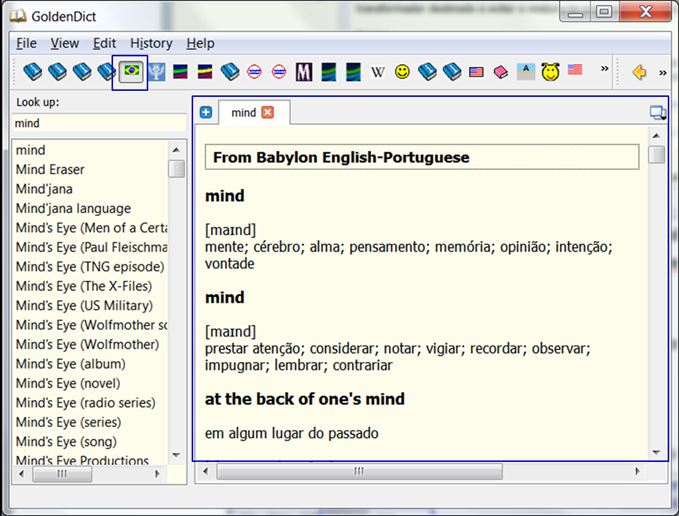Click article horizontal scrollbar left arrow
This screenshot has width=679, height=516.
pos(205,471)
